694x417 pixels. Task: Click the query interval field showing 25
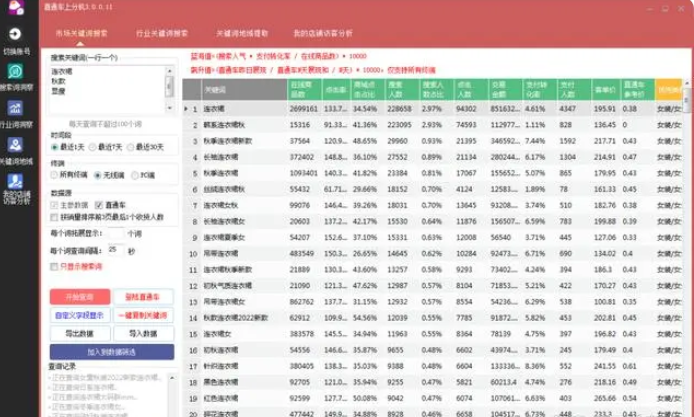(116, 250)
